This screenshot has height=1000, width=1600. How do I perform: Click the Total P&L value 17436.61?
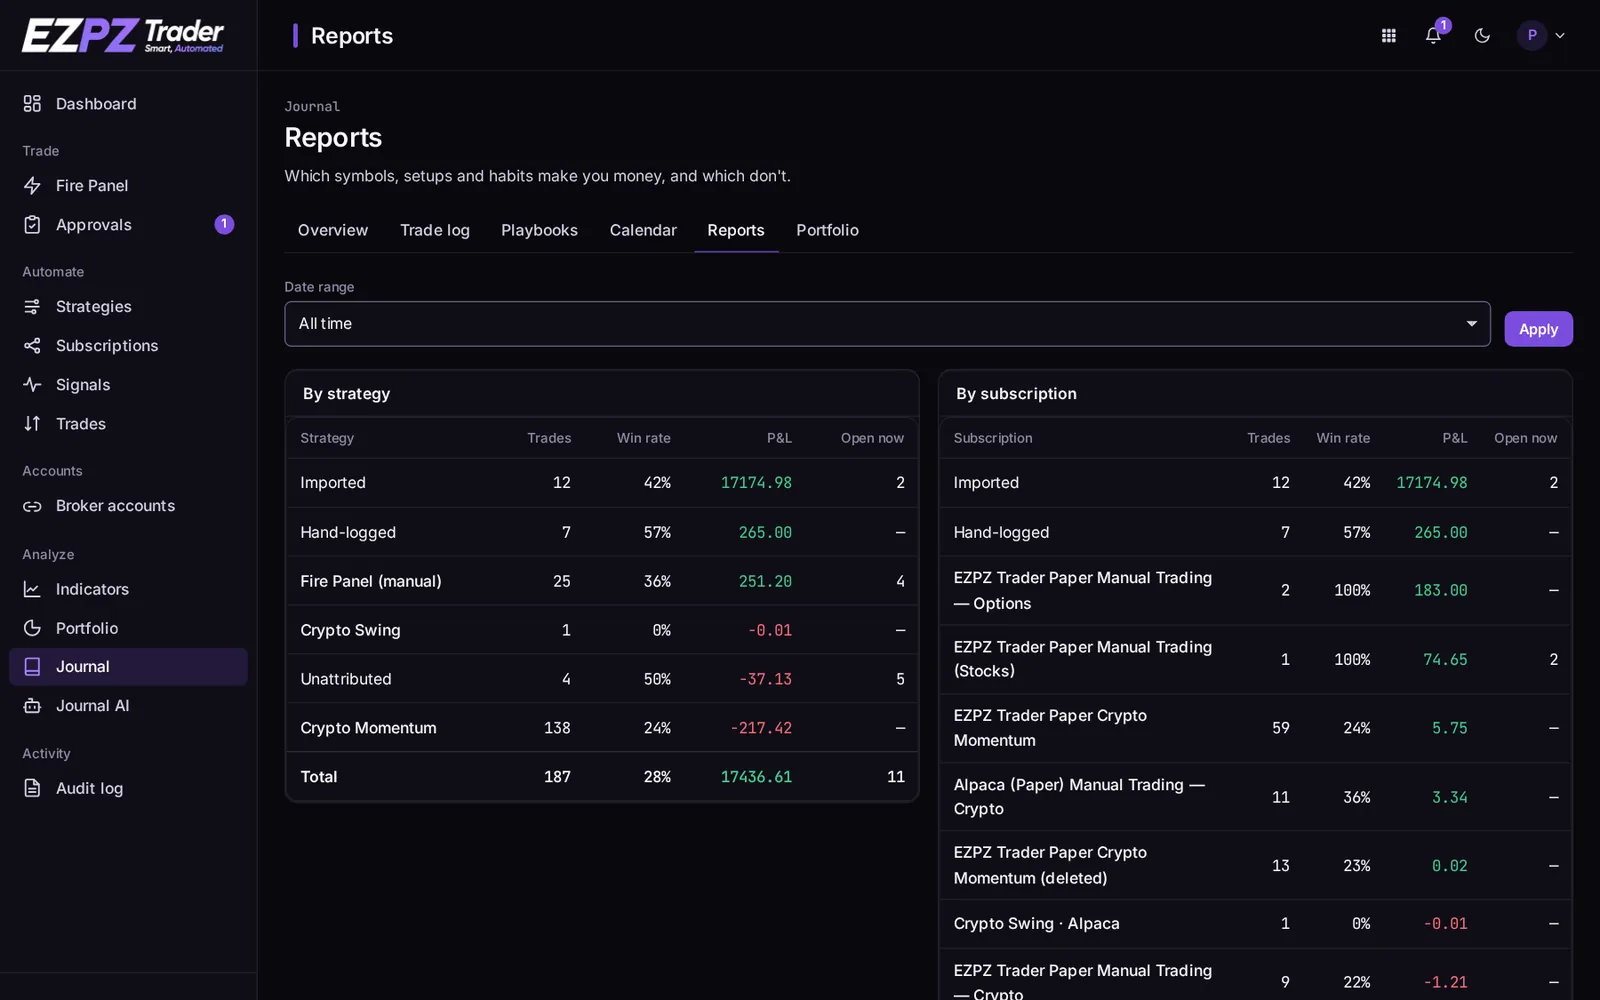(x=756, y=777)
